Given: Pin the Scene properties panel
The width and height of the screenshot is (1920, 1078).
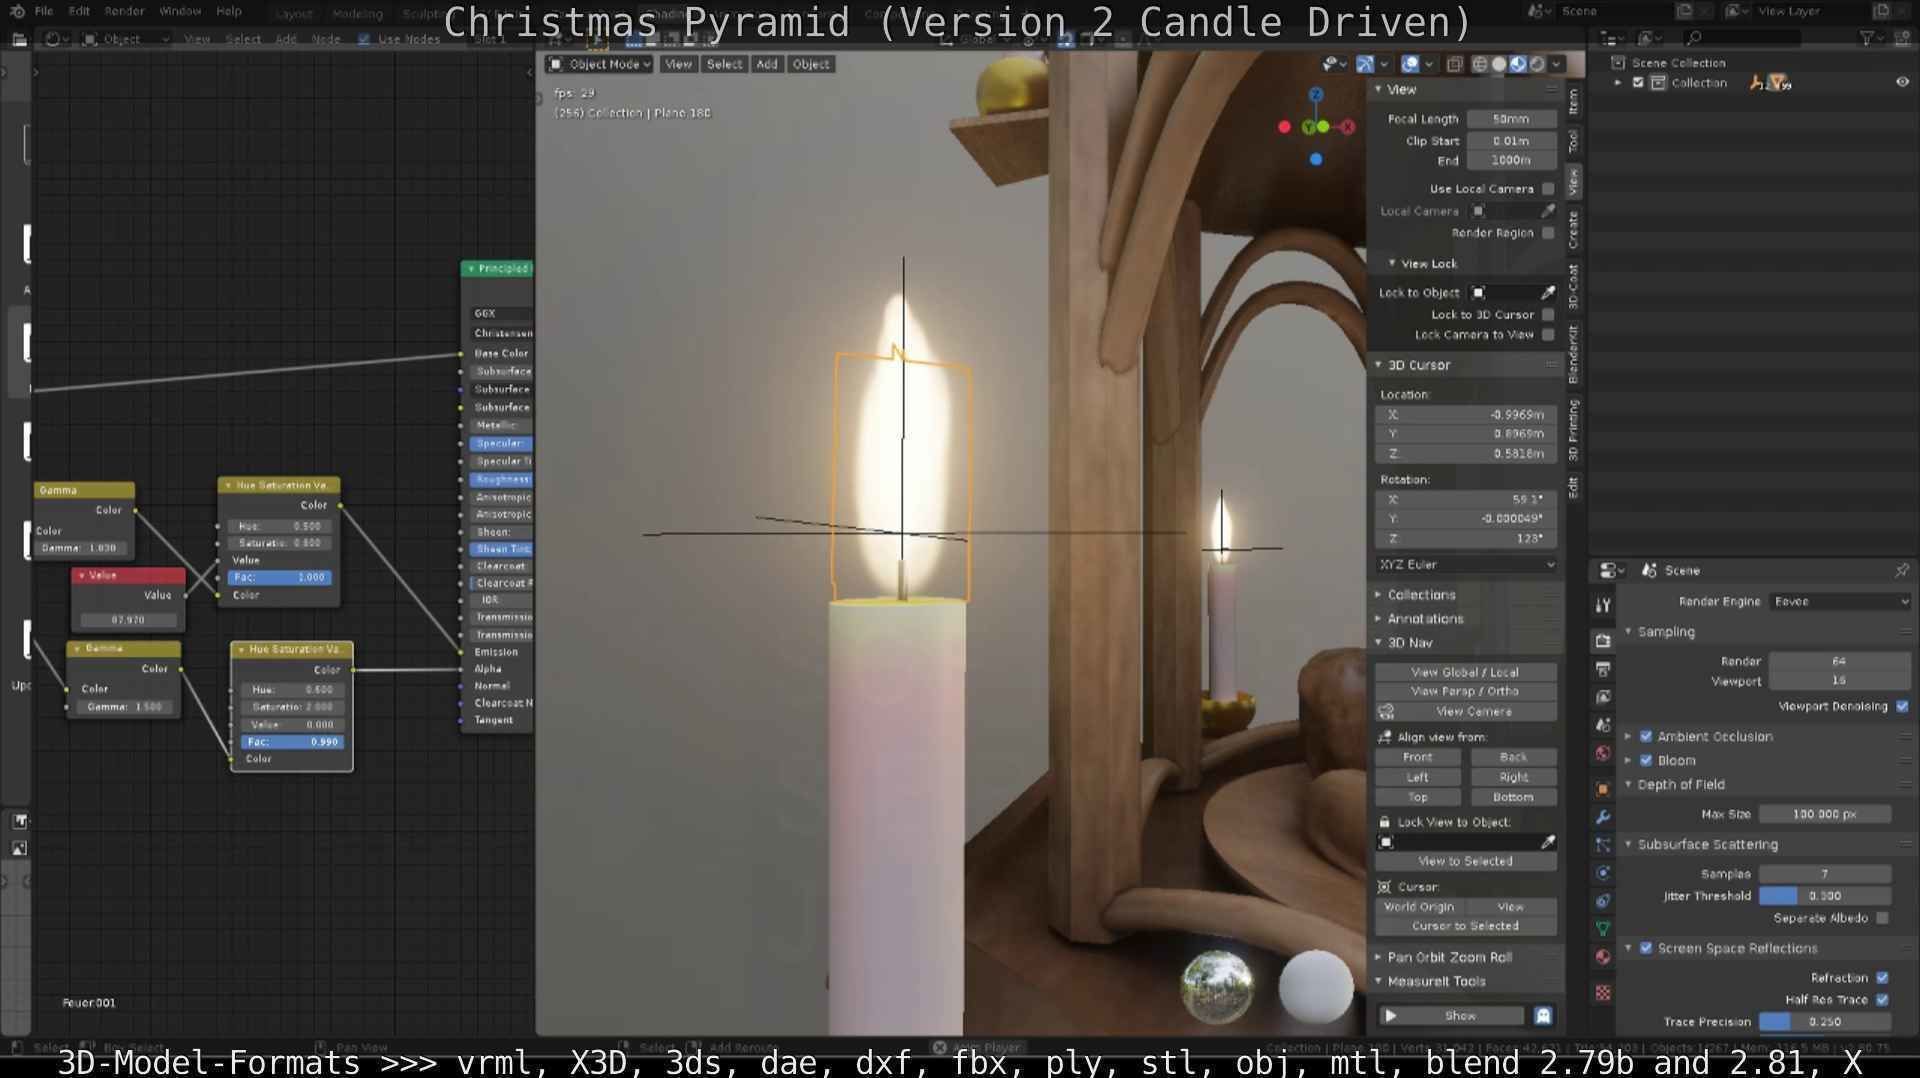Looking at the screenshot, I should (1901, 570).
